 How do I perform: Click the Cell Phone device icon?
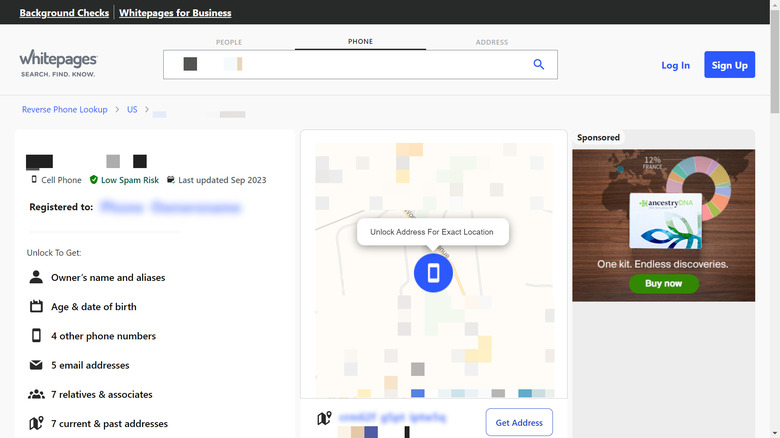[34, 179]
